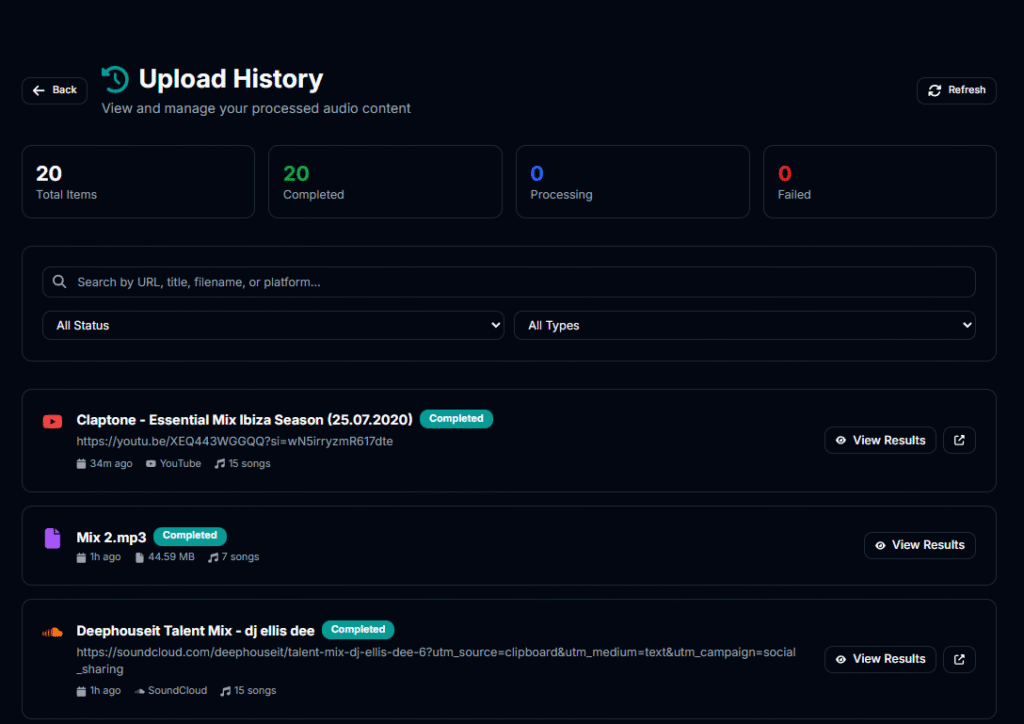Click the YouTube icon beside the Claptone entry
Screen dimensions: 1024x724
(x=52, y=421)
